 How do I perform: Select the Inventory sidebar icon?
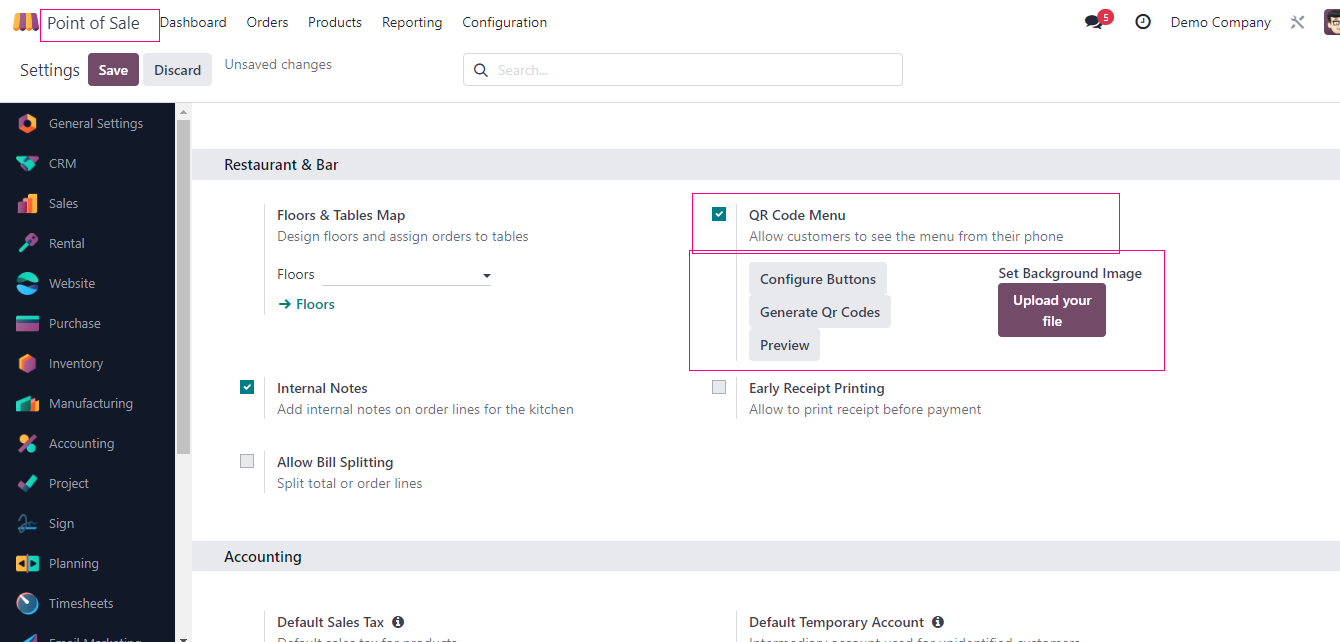(x=28, y=364)
